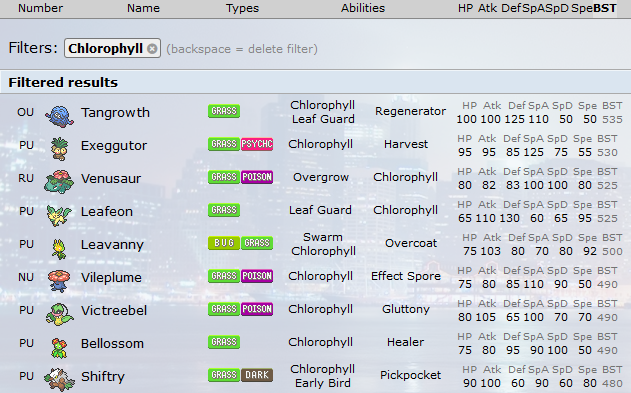Viewport: 631px width, 393px height.
Task: Select the Venusaur name
Action: [111, 179]
